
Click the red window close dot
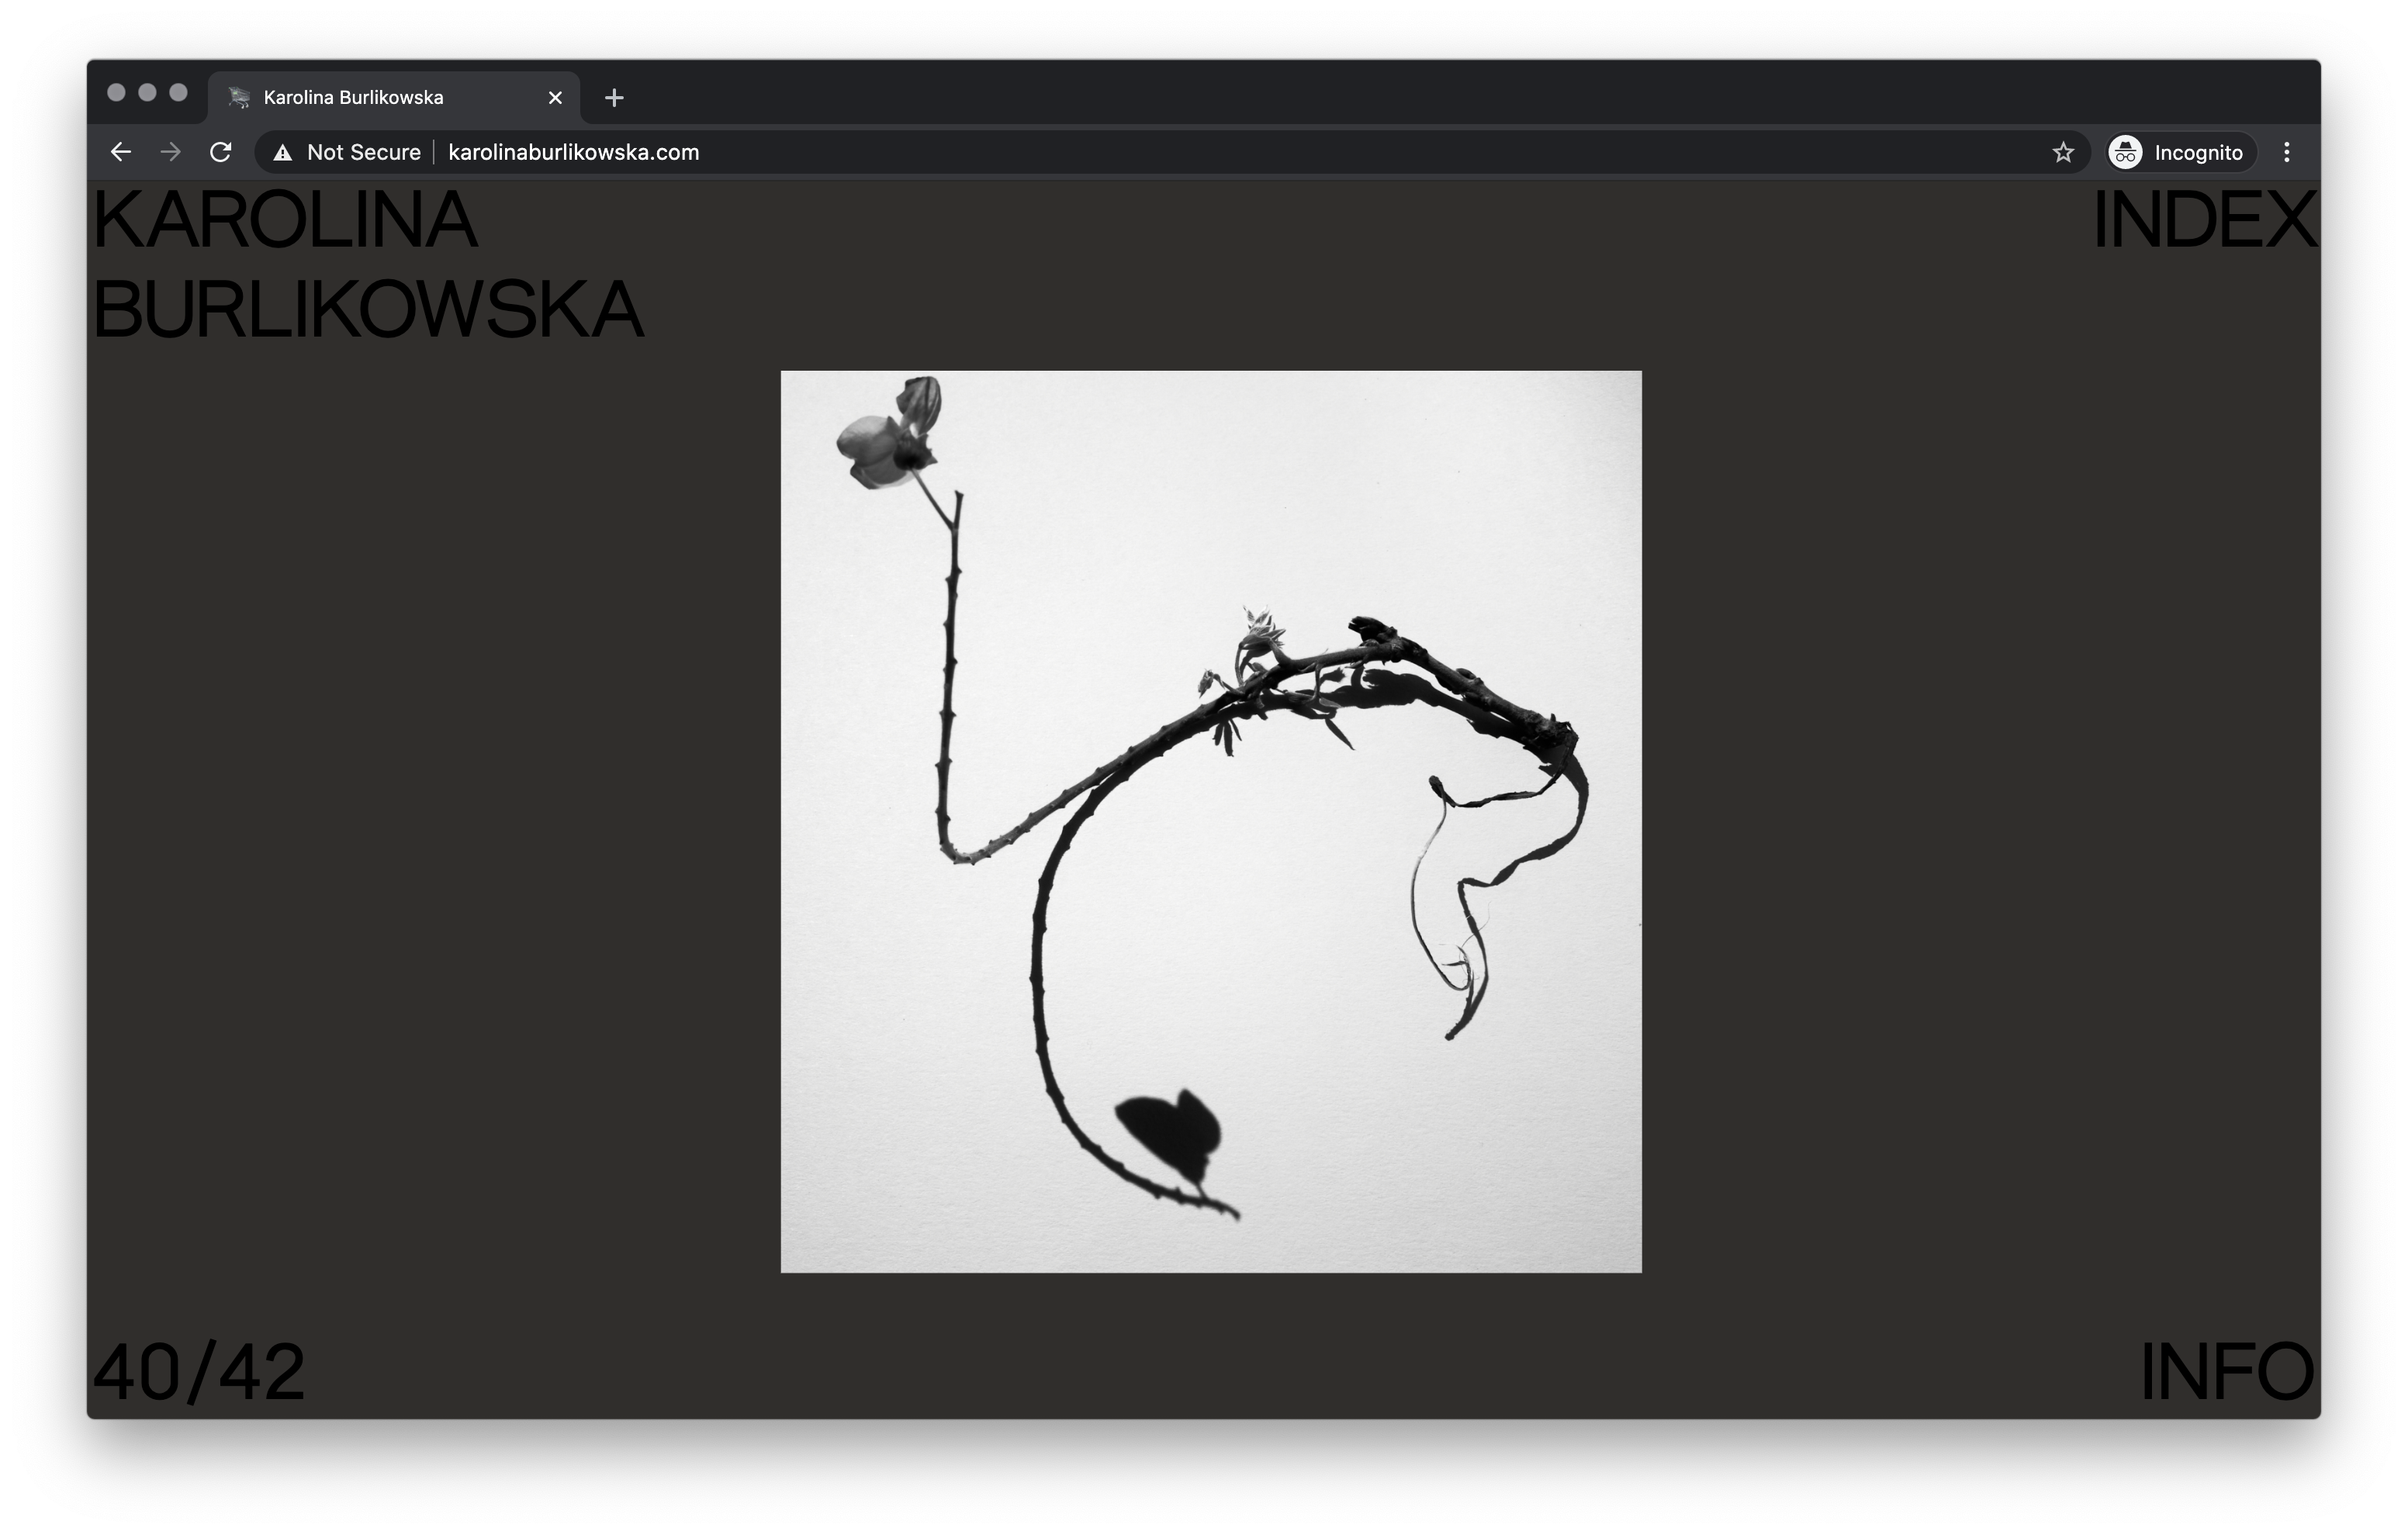click(116, 93)
